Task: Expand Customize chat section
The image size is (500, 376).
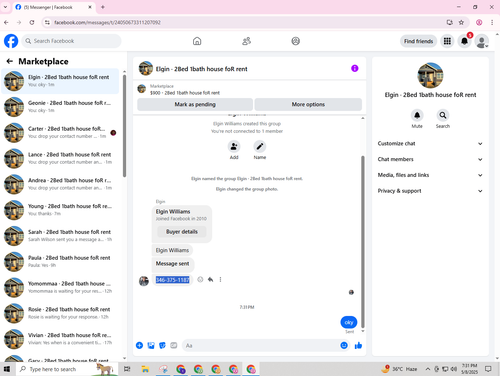Action: [430, 144]
